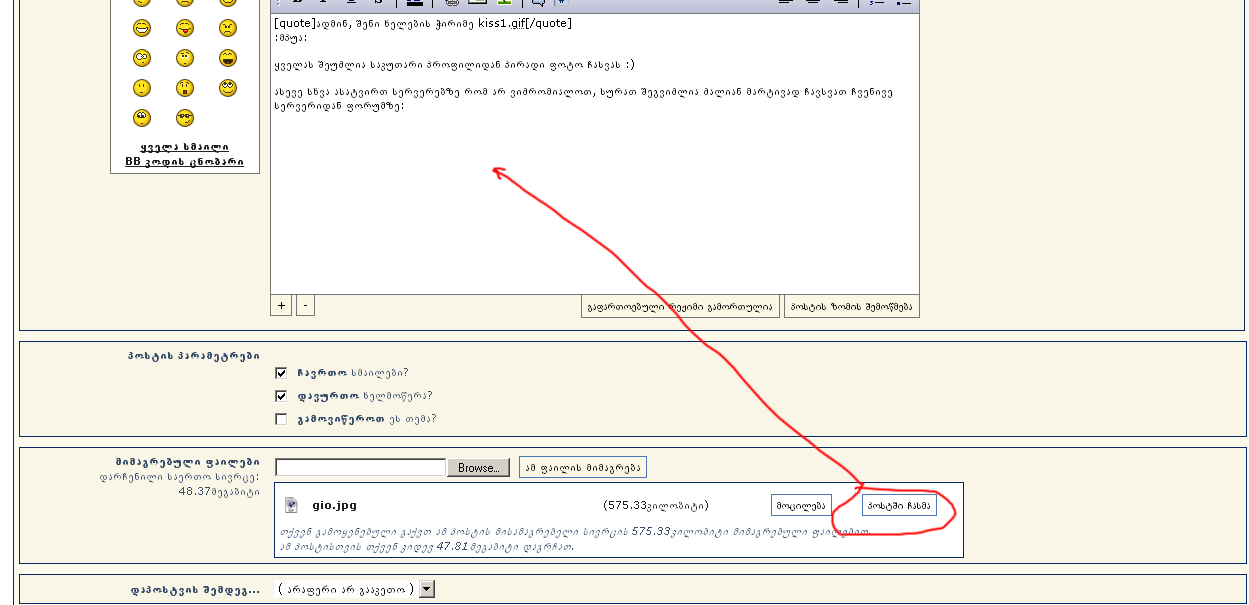Insert the smiley wearing glasses
Screen dimensions: 1249x605
pos(185,118)
